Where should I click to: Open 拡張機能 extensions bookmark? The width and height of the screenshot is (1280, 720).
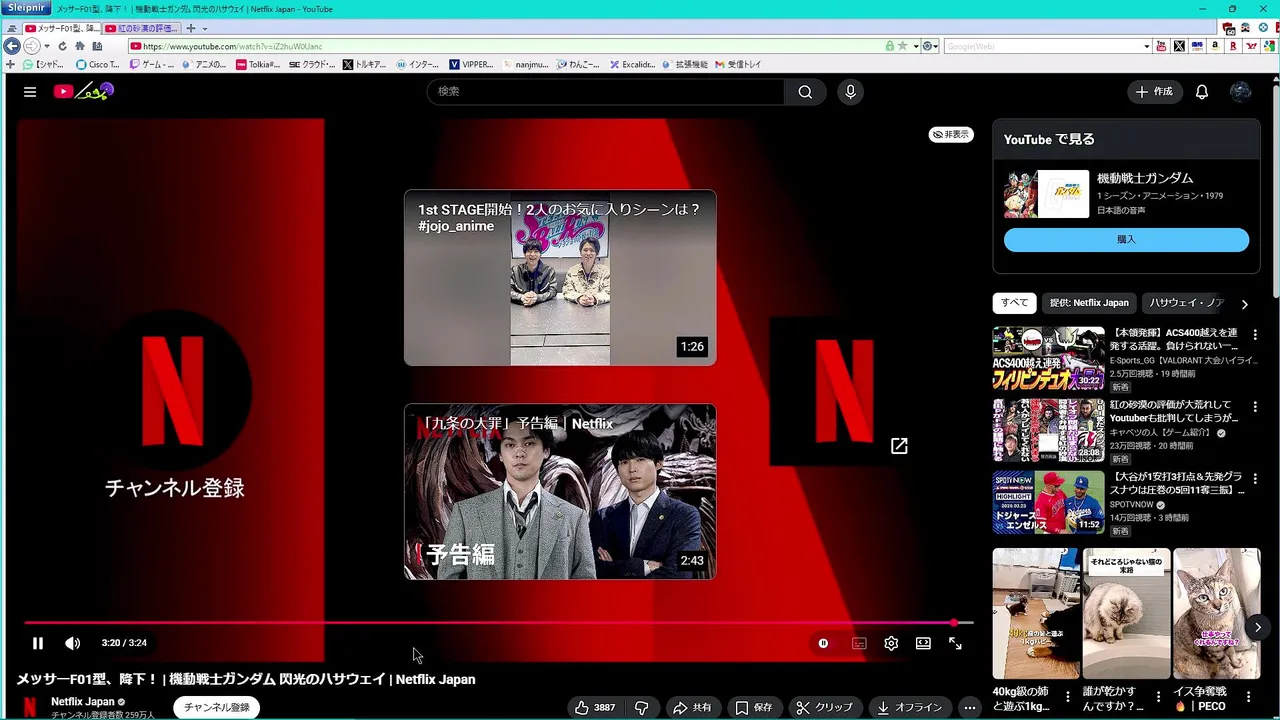pos(684,64)
